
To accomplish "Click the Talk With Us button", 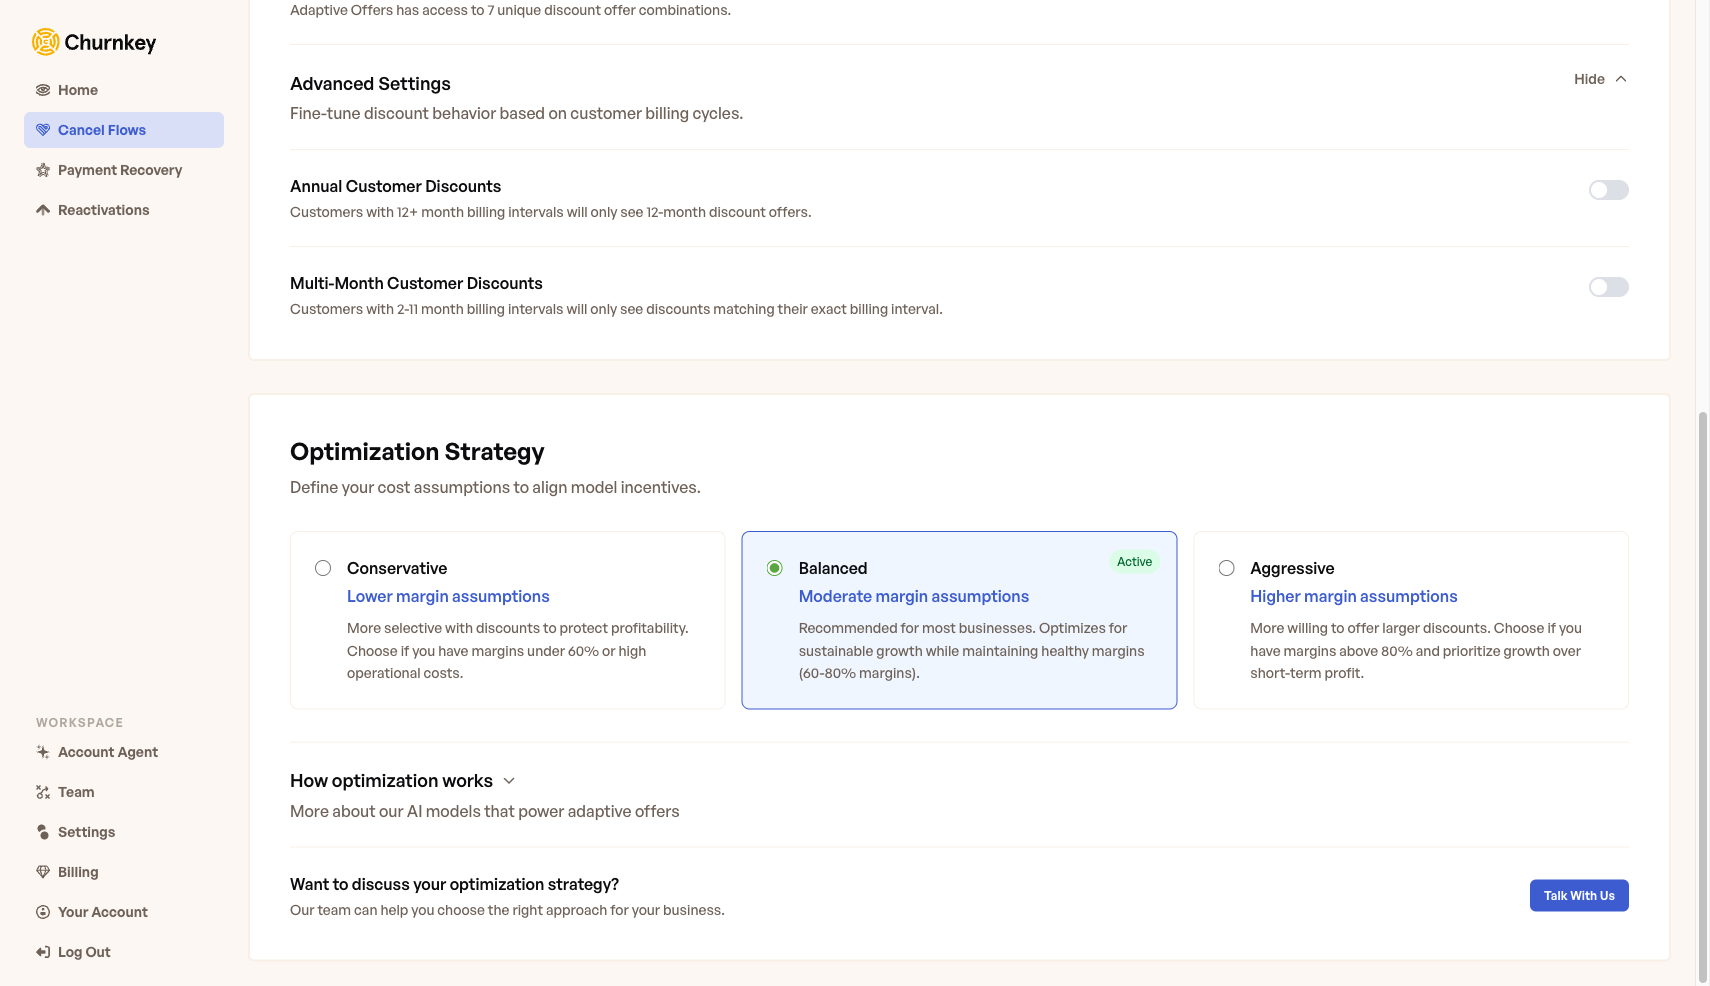I will point(1578,895).
